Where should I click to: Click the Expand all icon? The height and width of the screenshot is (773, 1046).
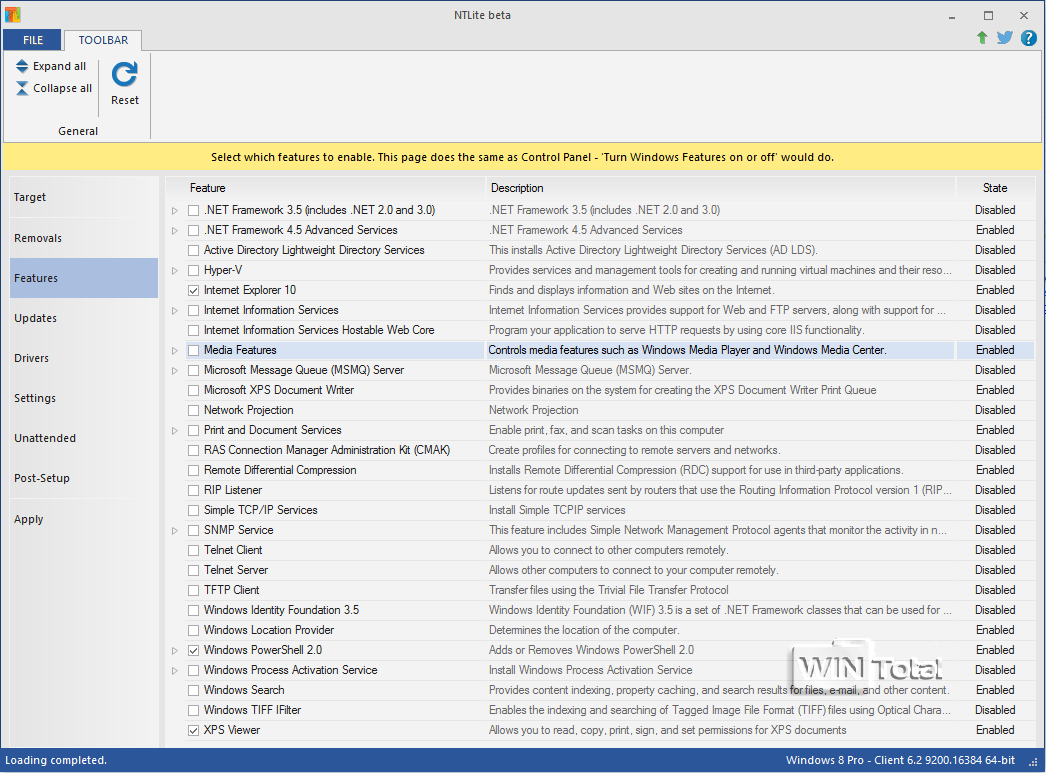[22, 66]
